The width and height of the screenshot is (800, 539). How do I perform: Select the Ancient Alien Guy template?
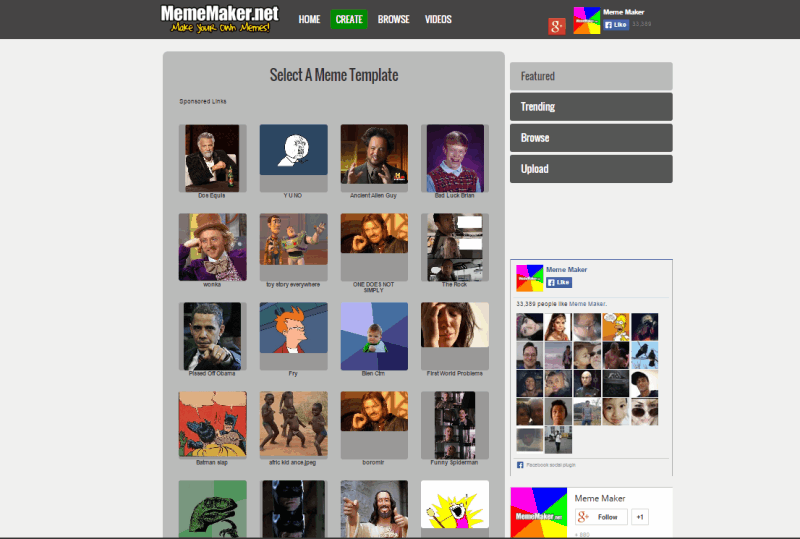point(374,158)
